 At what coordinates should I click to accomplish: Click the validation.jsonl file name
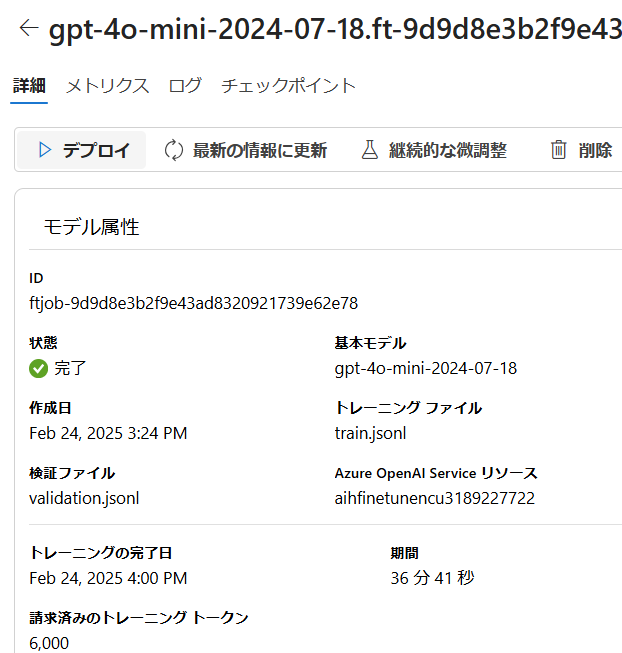tap(84, 498)
